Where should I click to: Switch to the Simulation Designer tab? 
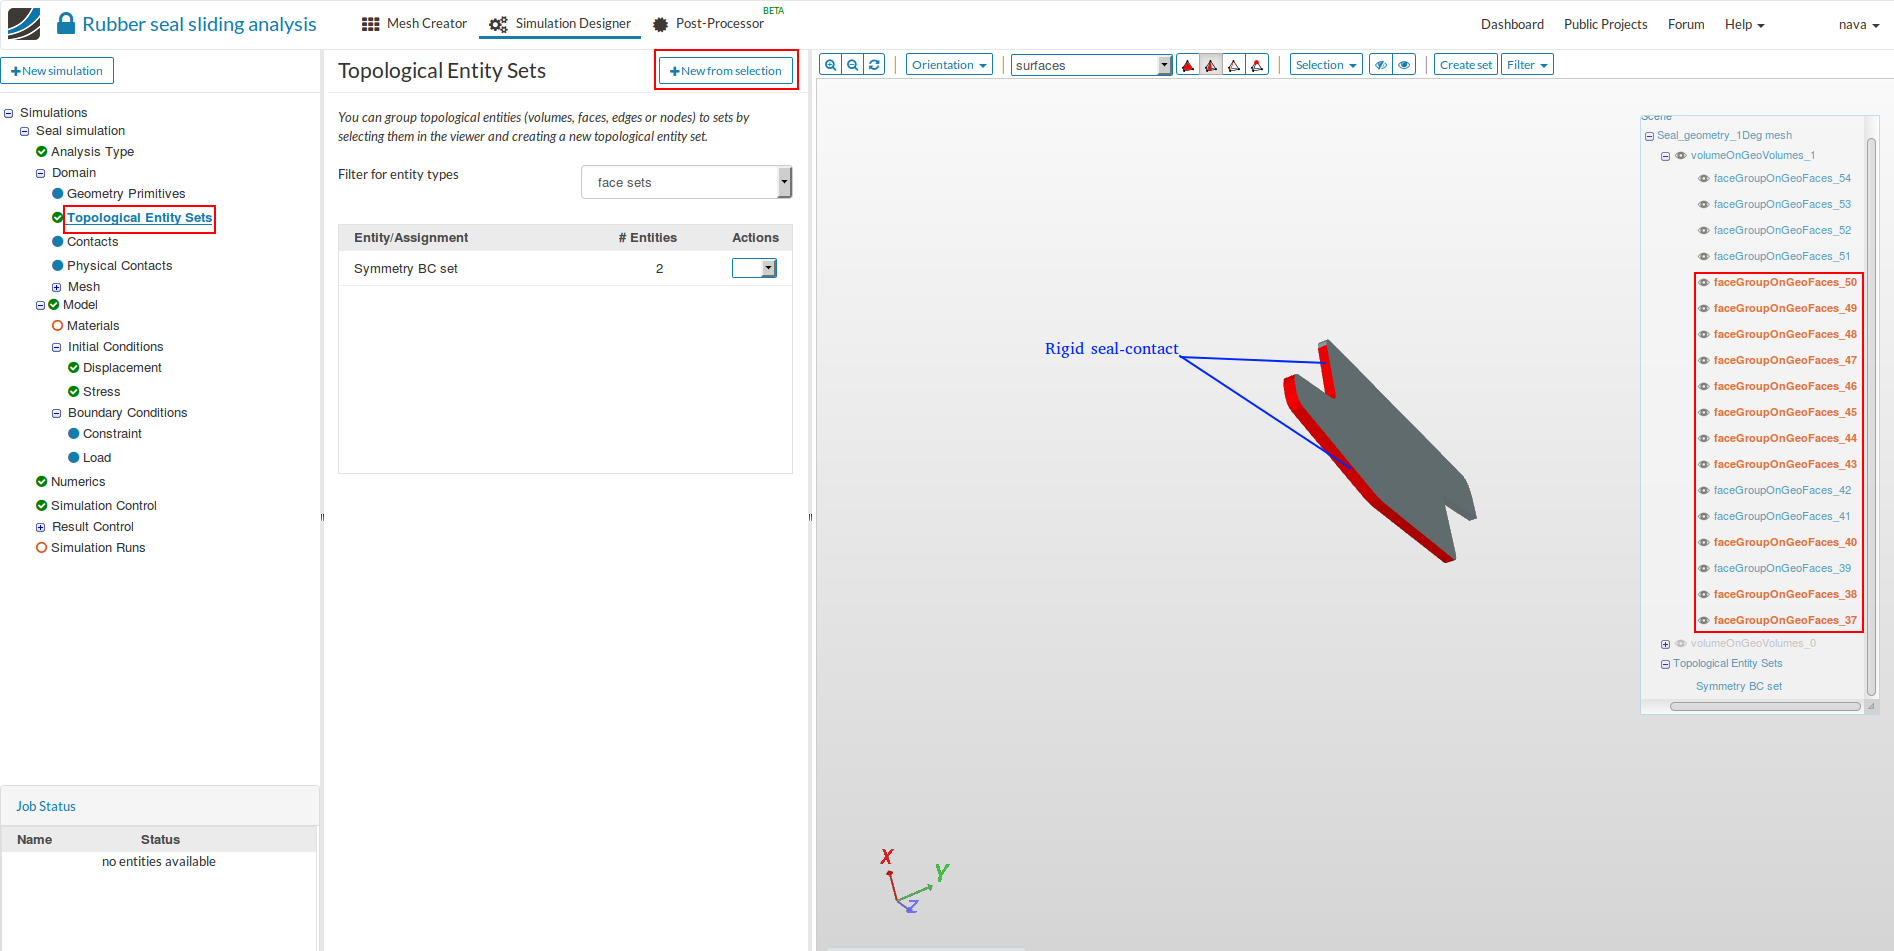(560, 24)
